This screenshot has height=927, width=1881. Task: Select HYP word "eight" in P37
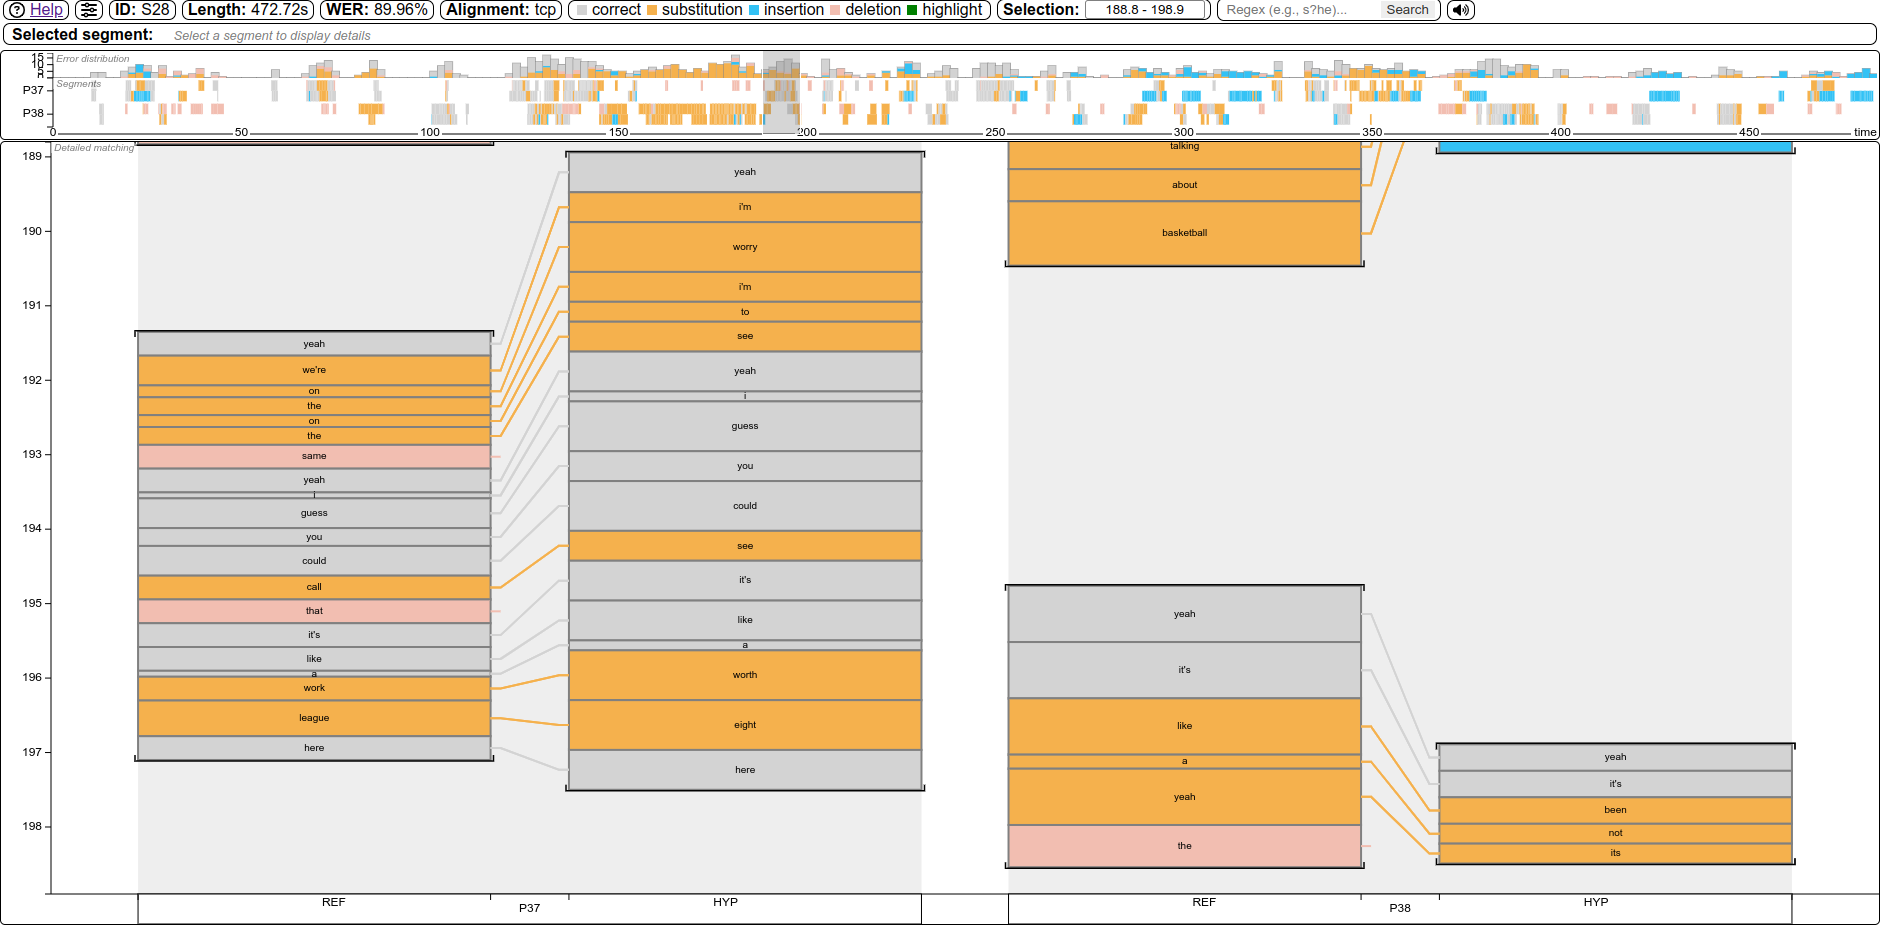click(x=745, y=725)
